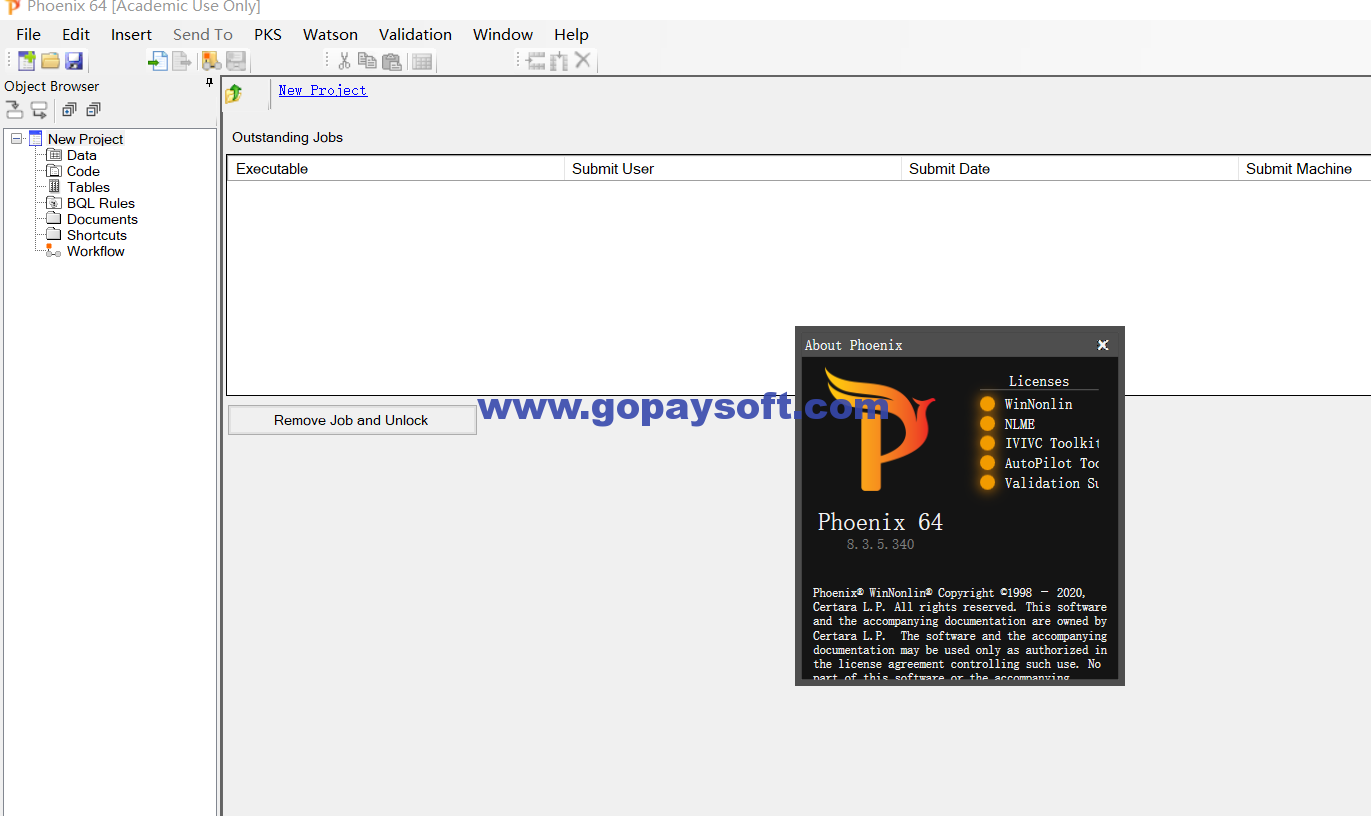
Task: Select the Documents folder in tree
Action: coord(102,219)
